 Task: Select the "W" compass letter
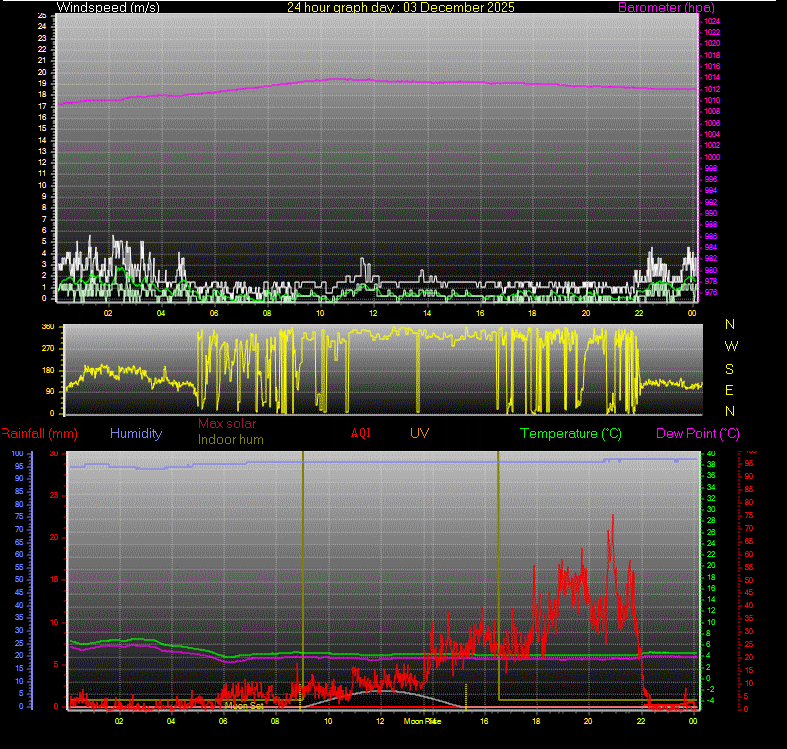(x=731, y=346)
